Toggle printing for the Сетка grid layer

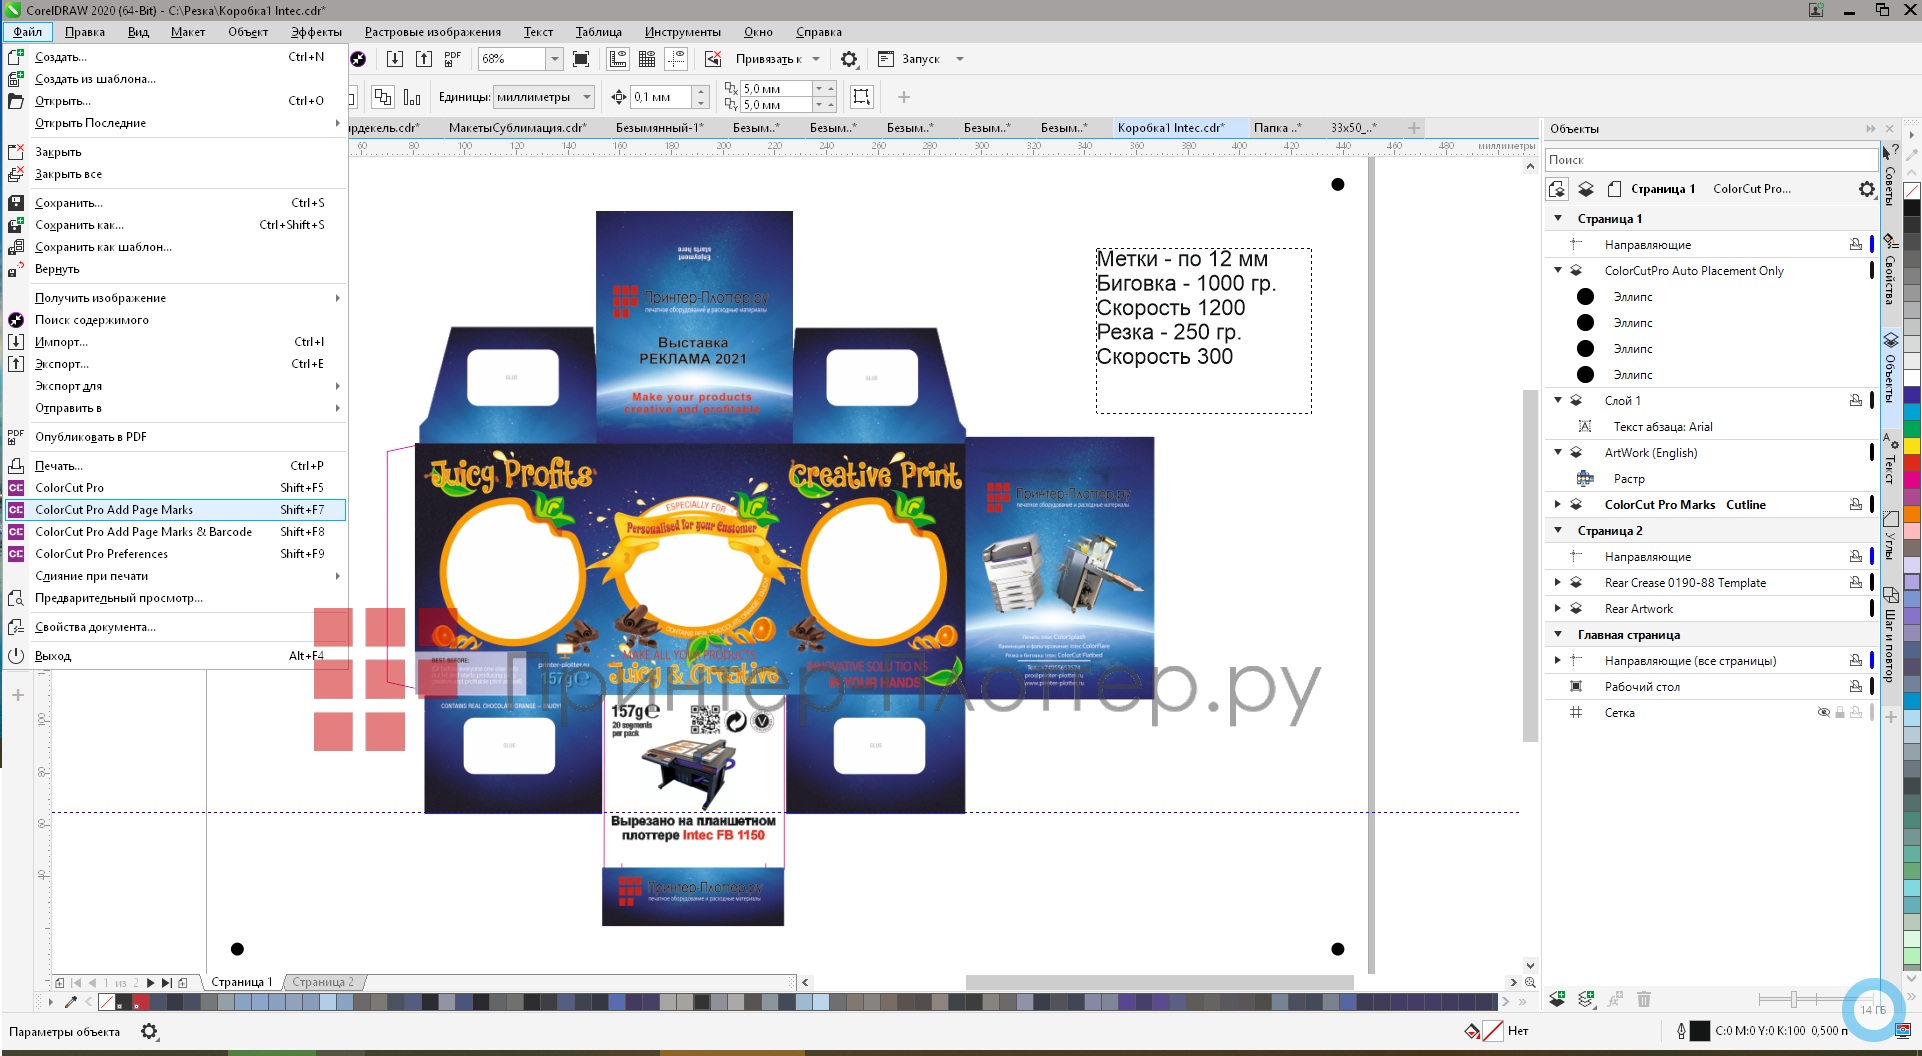tap(1856, 713)
